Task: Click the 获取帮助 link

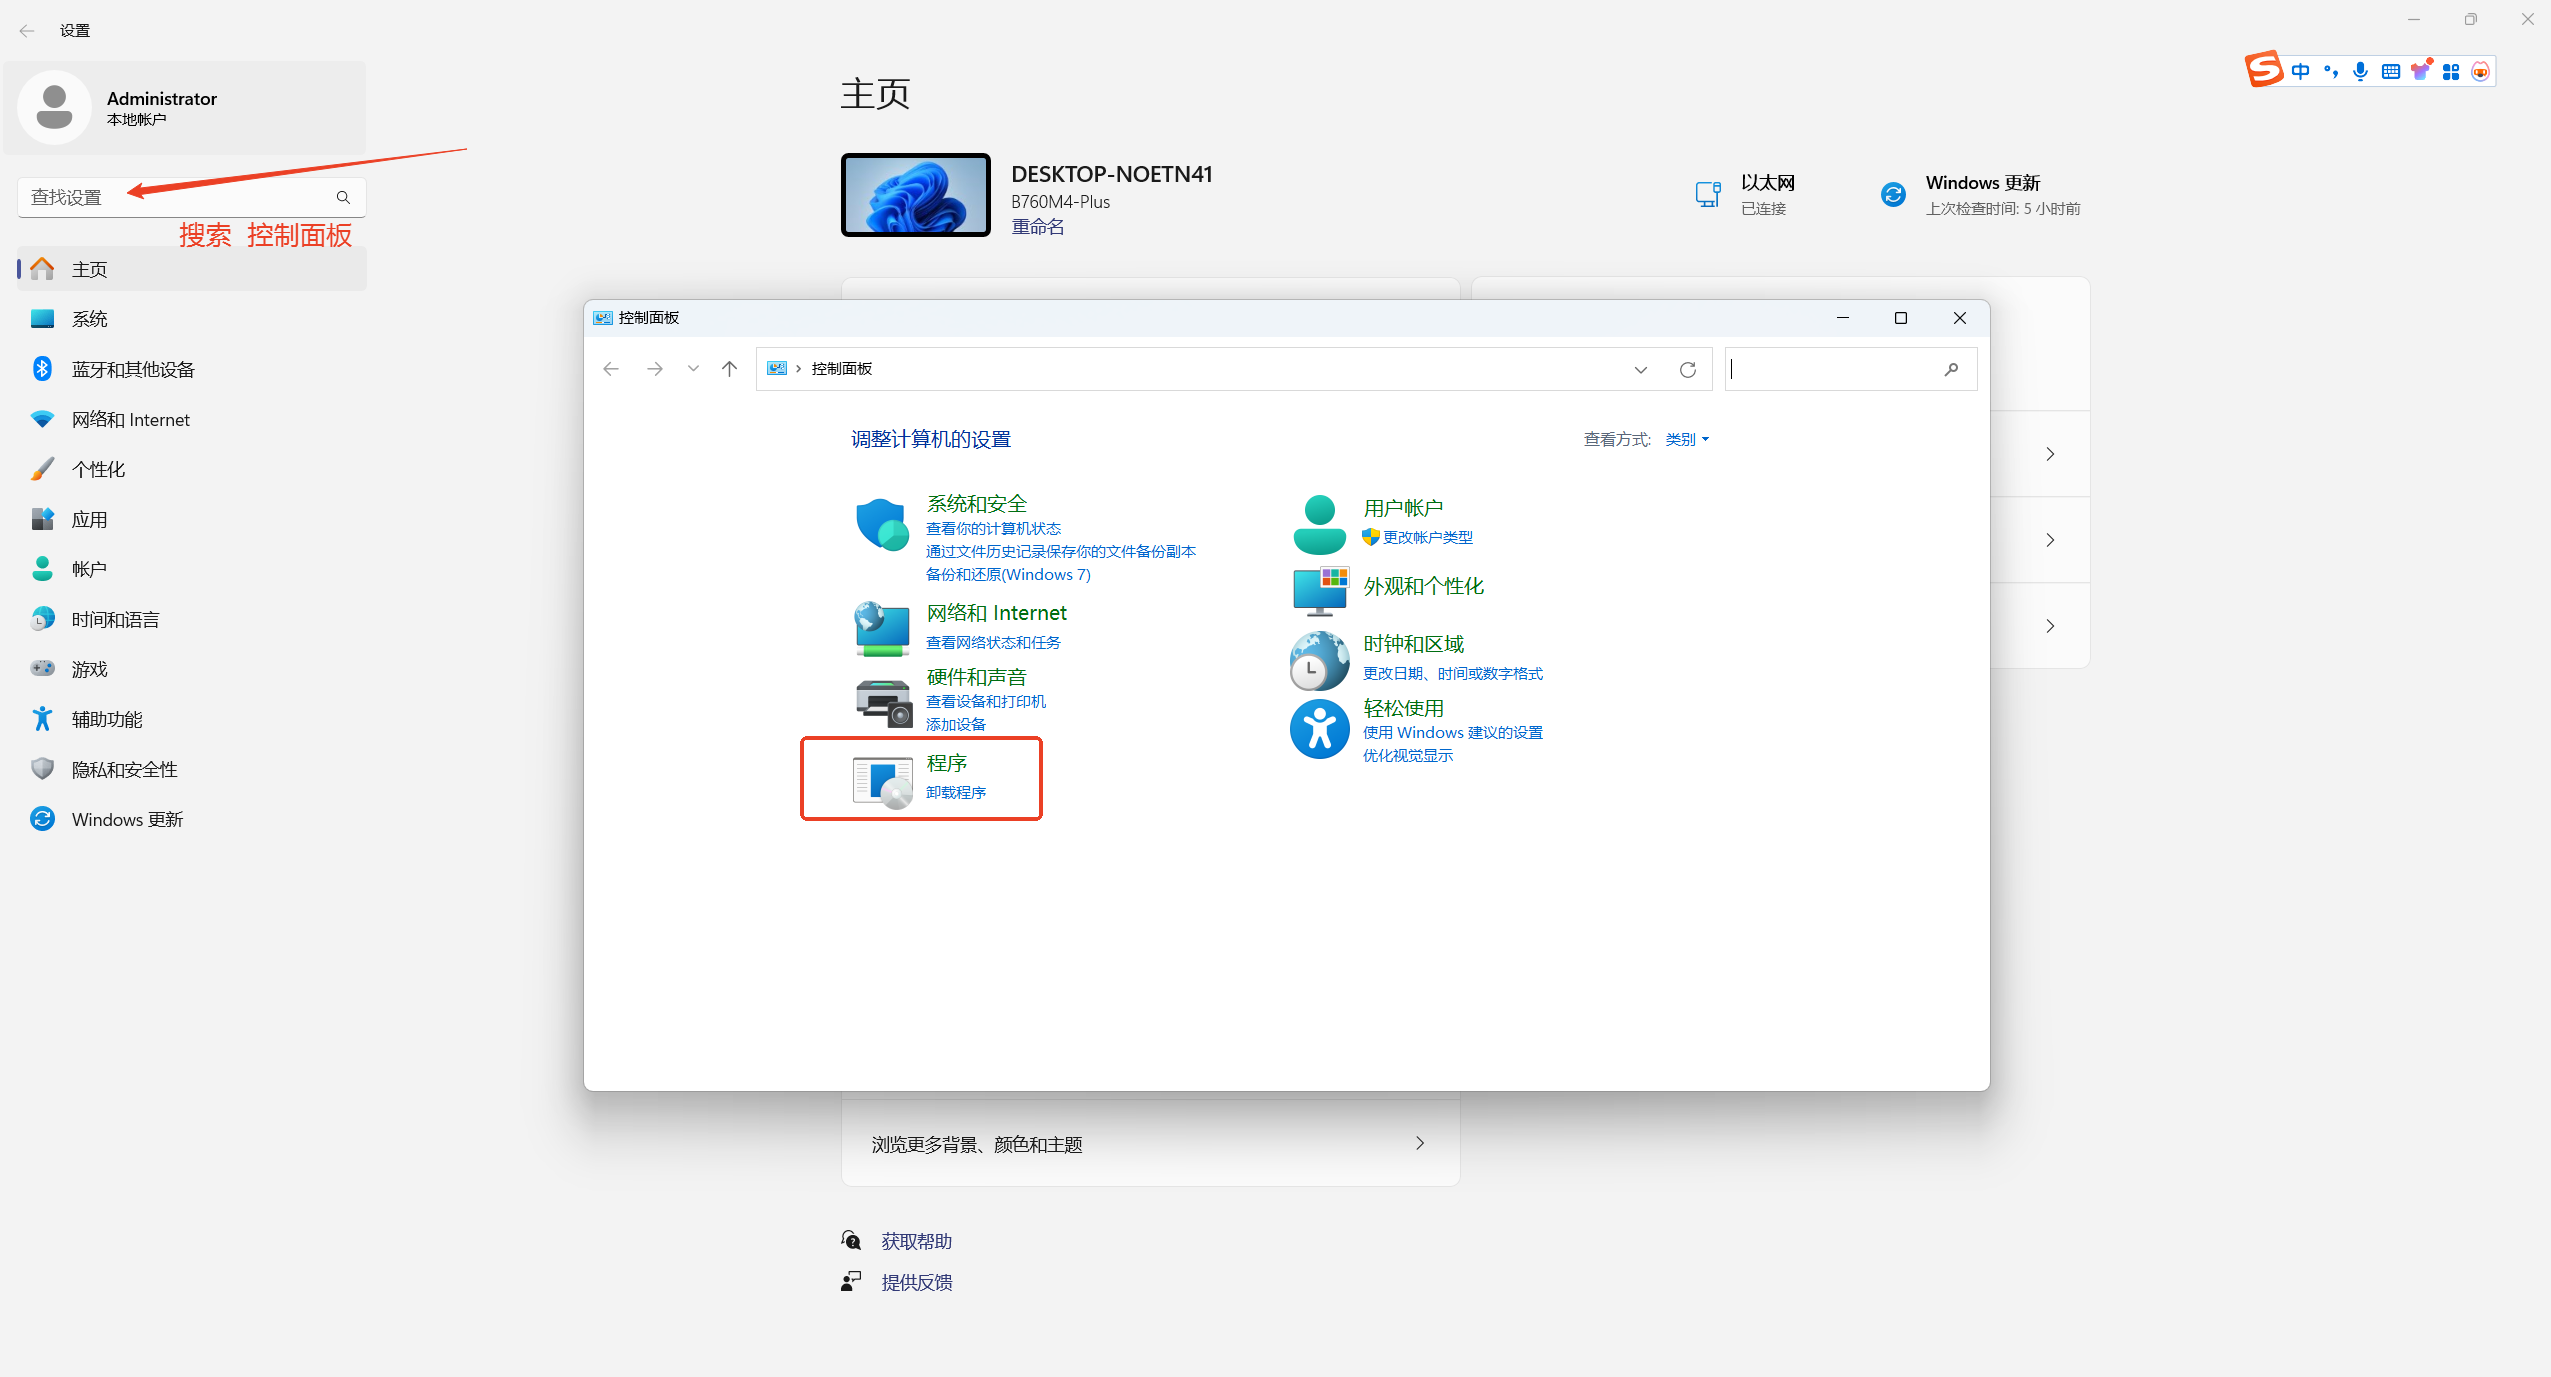Action: point(916,1241)
